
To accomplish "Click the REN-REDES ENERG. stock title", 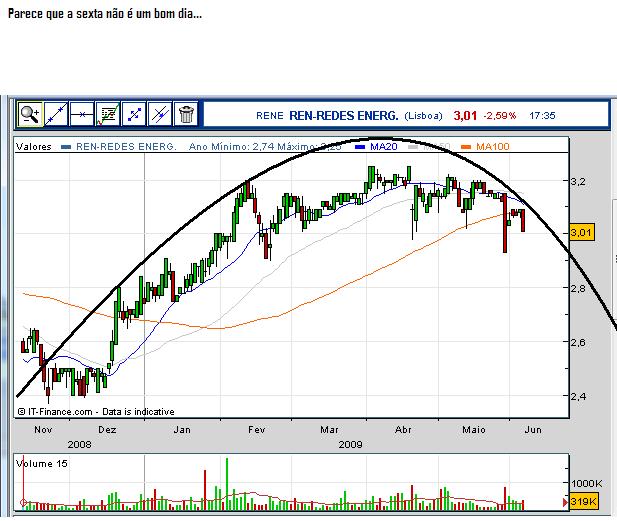I will pos(344,116).
